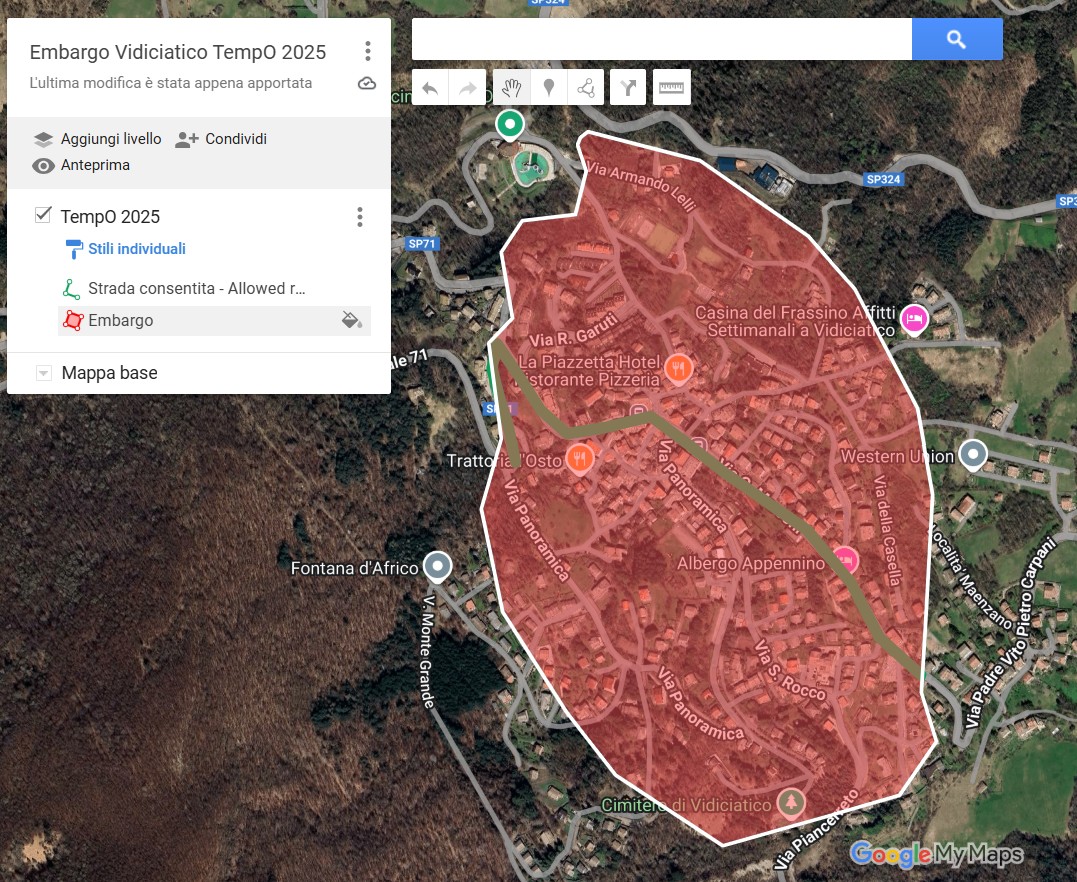Viewport: 1077px width, 882px height.
Task: Expand the Mappa base dropdown arrow
Action: (x=43, y=373)
